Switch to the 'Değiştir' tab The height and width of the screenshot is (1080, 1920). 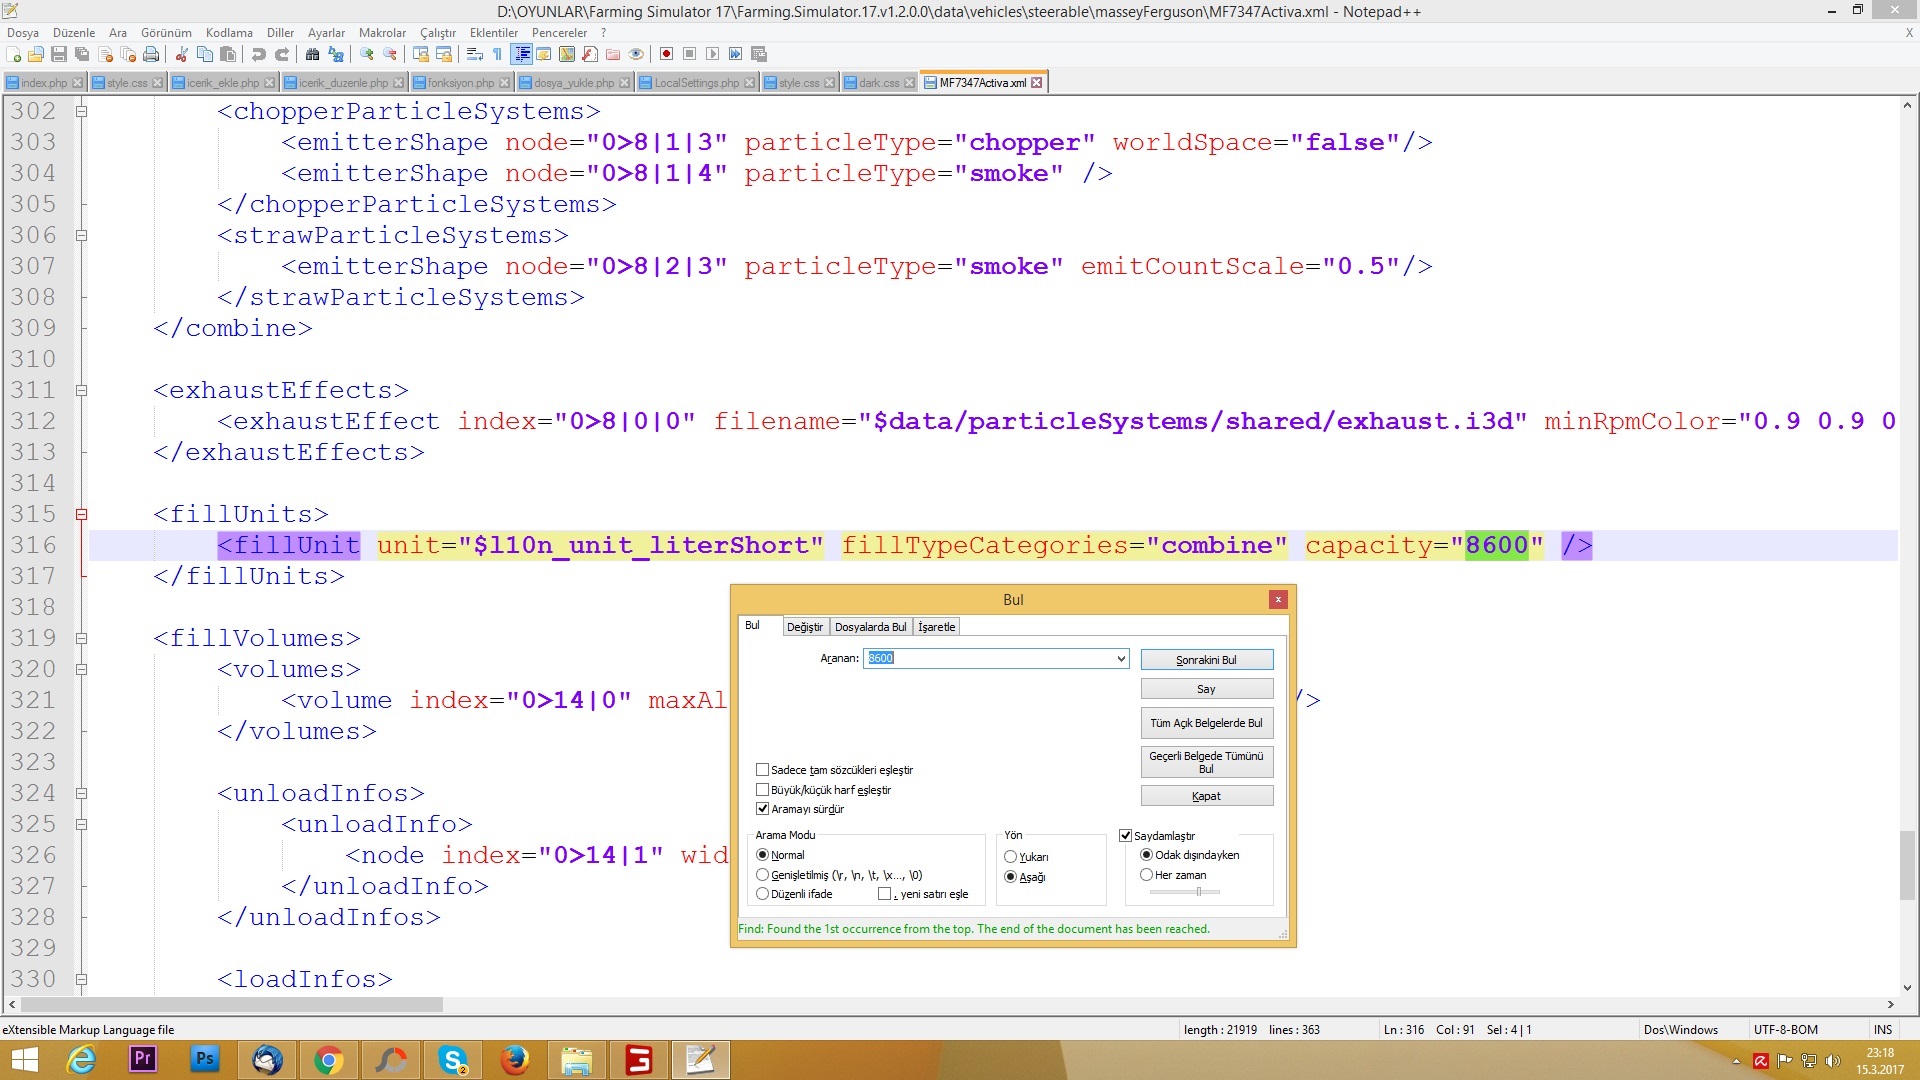pyautogui.click(x=804, y=627)
